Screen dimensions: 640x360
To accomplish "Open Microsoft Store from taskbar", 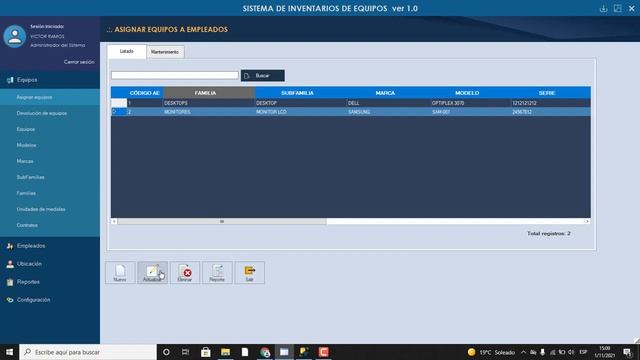I will click(x=206, y=352).
